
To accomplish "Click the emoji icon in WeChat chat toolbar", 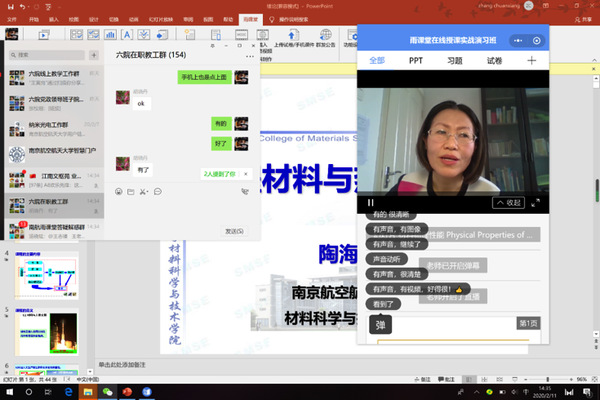I will [119, 190].
